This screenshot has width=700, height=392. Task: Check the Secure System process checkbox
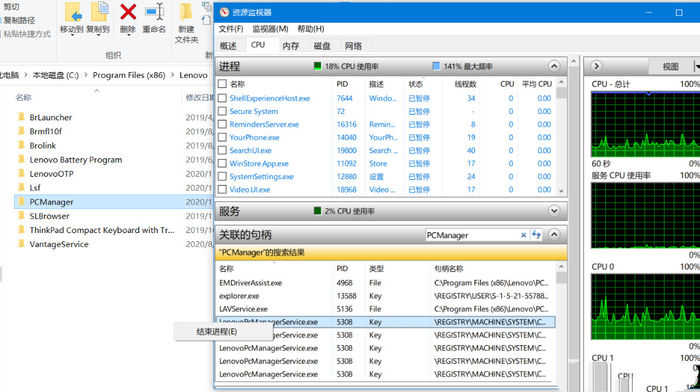click(222, 111)
